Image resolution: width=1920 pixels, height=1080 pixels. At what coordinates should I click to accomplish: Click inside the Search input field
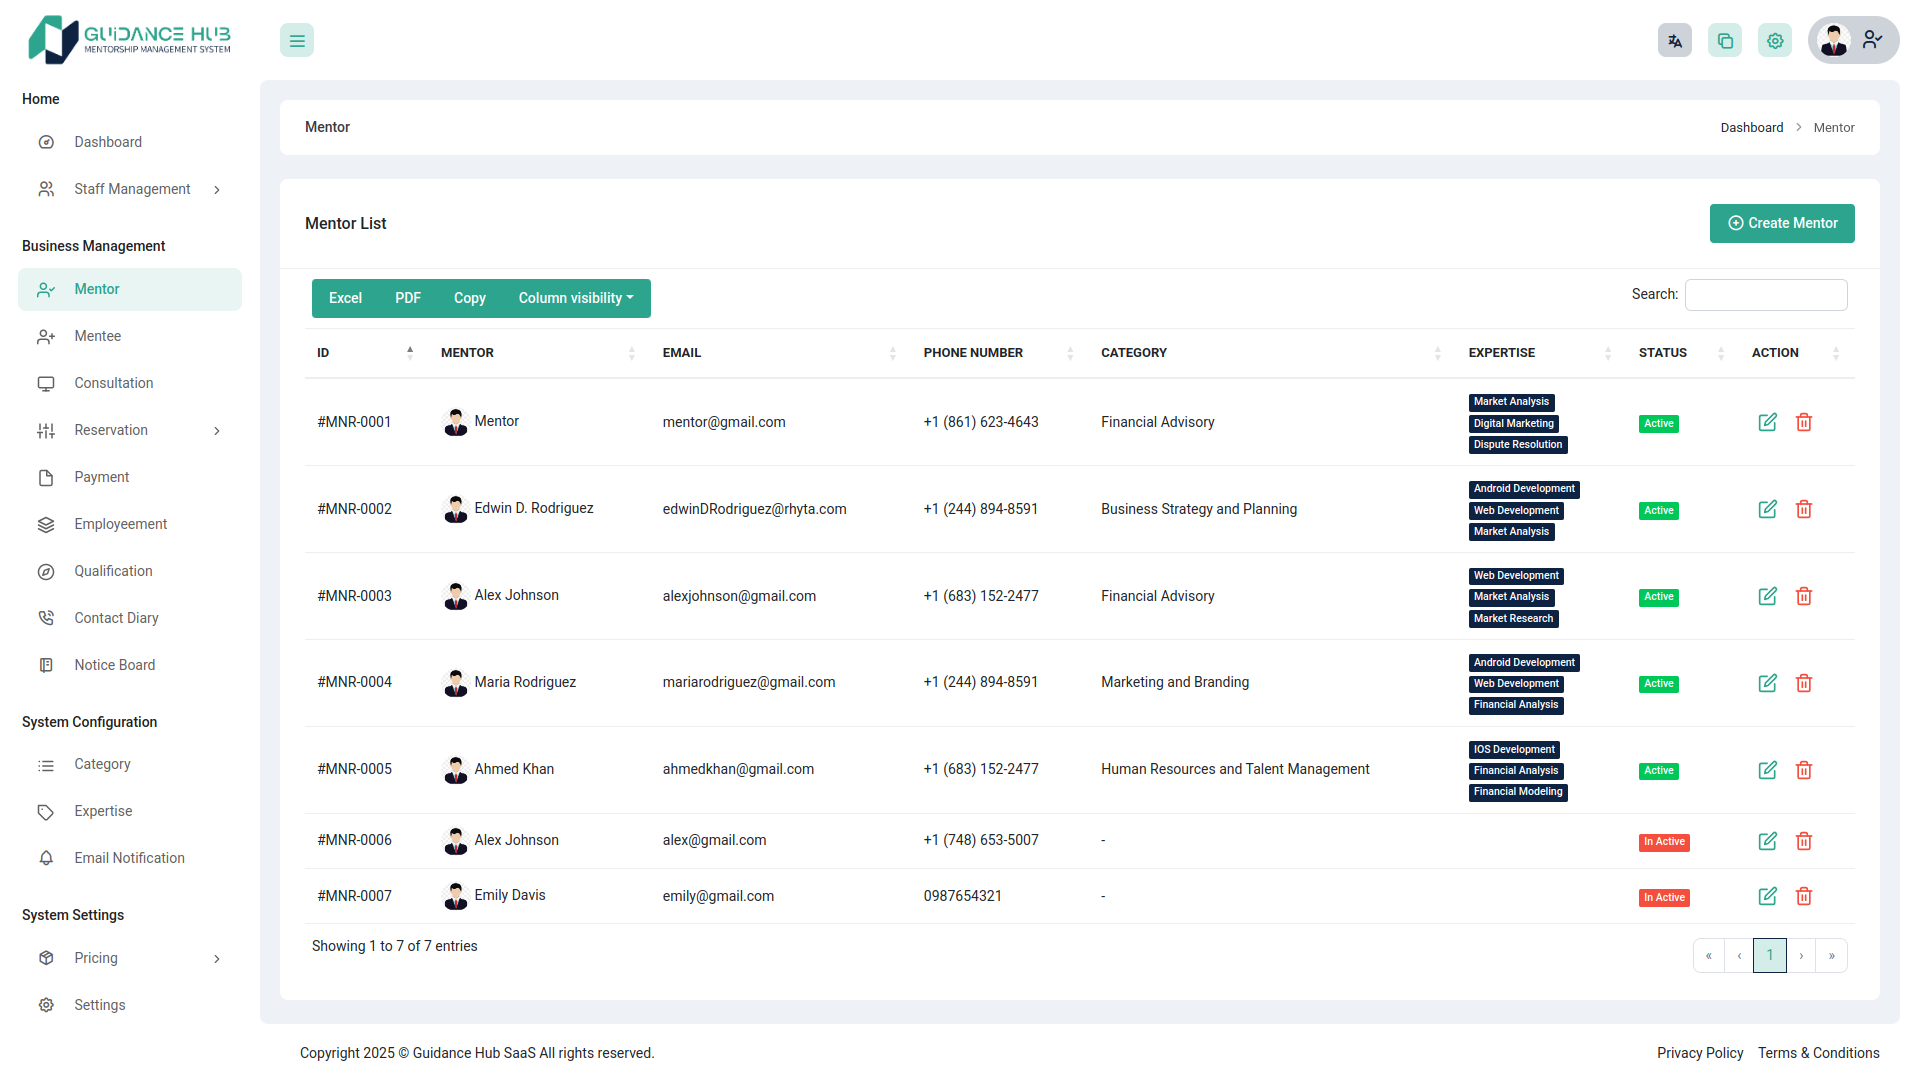tap(1766, 294)
